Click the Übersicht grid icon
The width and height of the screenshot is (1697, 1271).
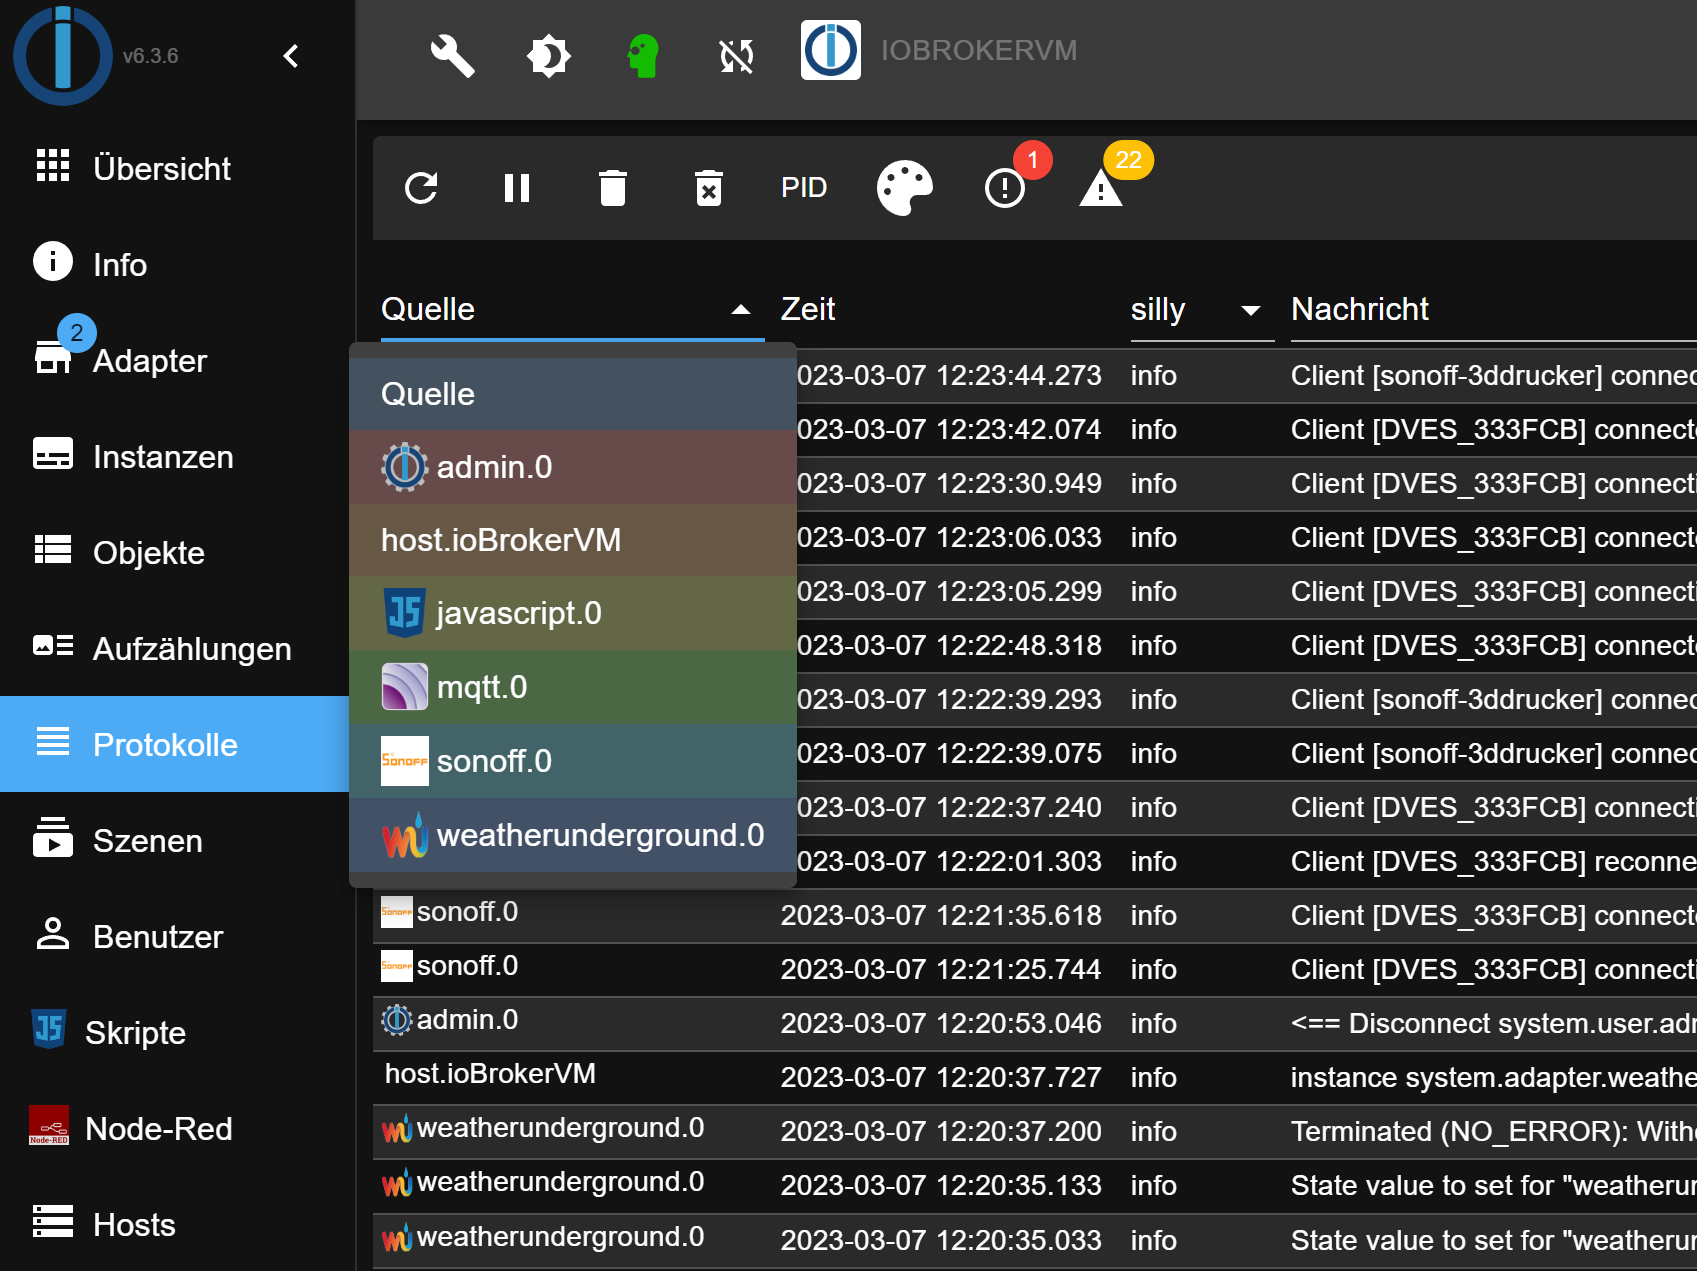click(53, 166)
